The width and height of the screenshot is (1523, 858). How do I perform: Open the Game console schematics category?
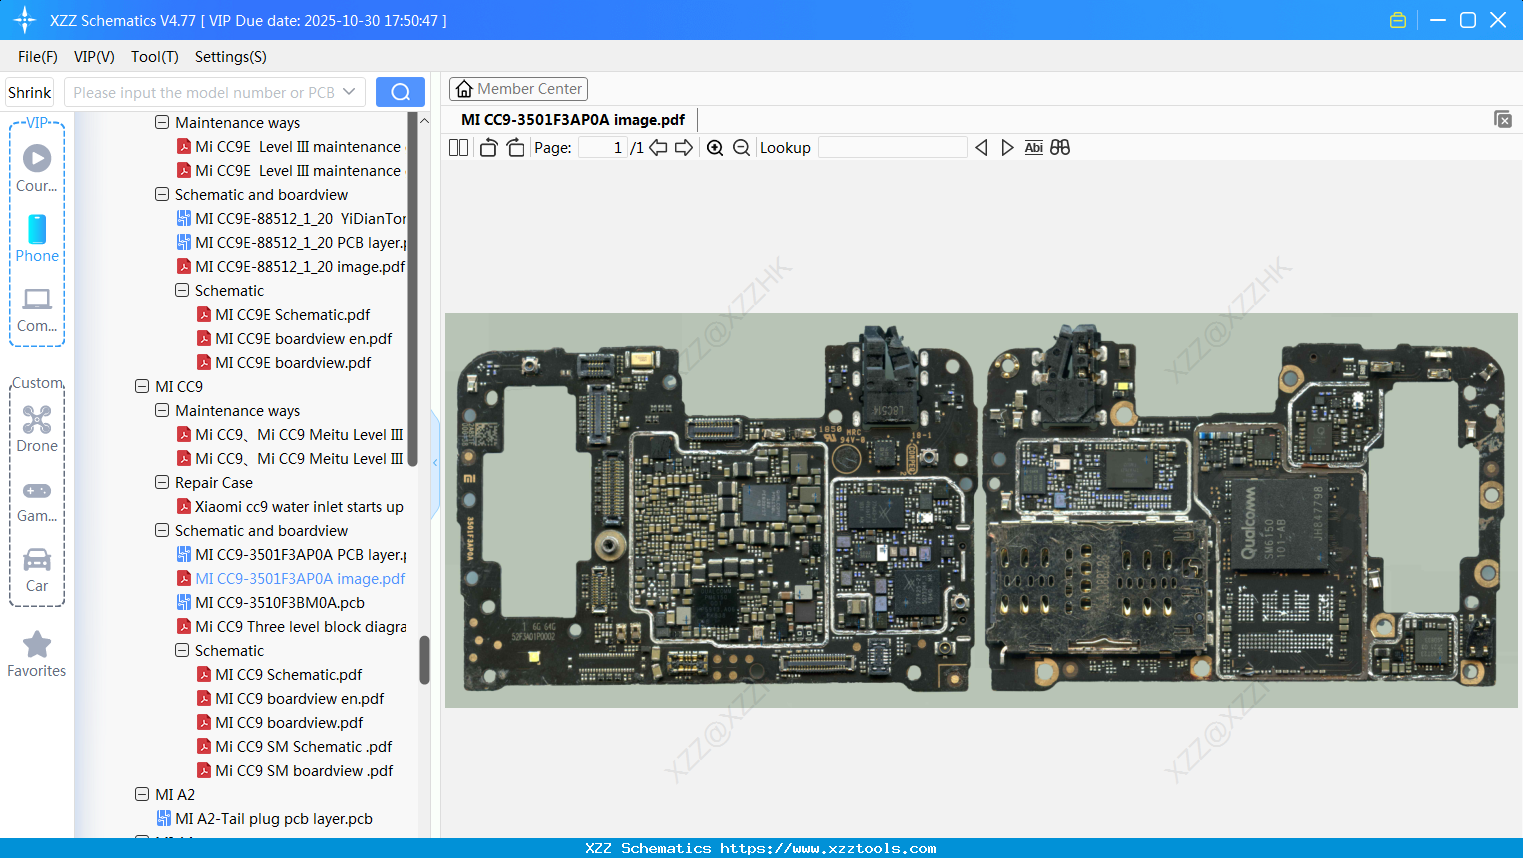tap(37, 498)
